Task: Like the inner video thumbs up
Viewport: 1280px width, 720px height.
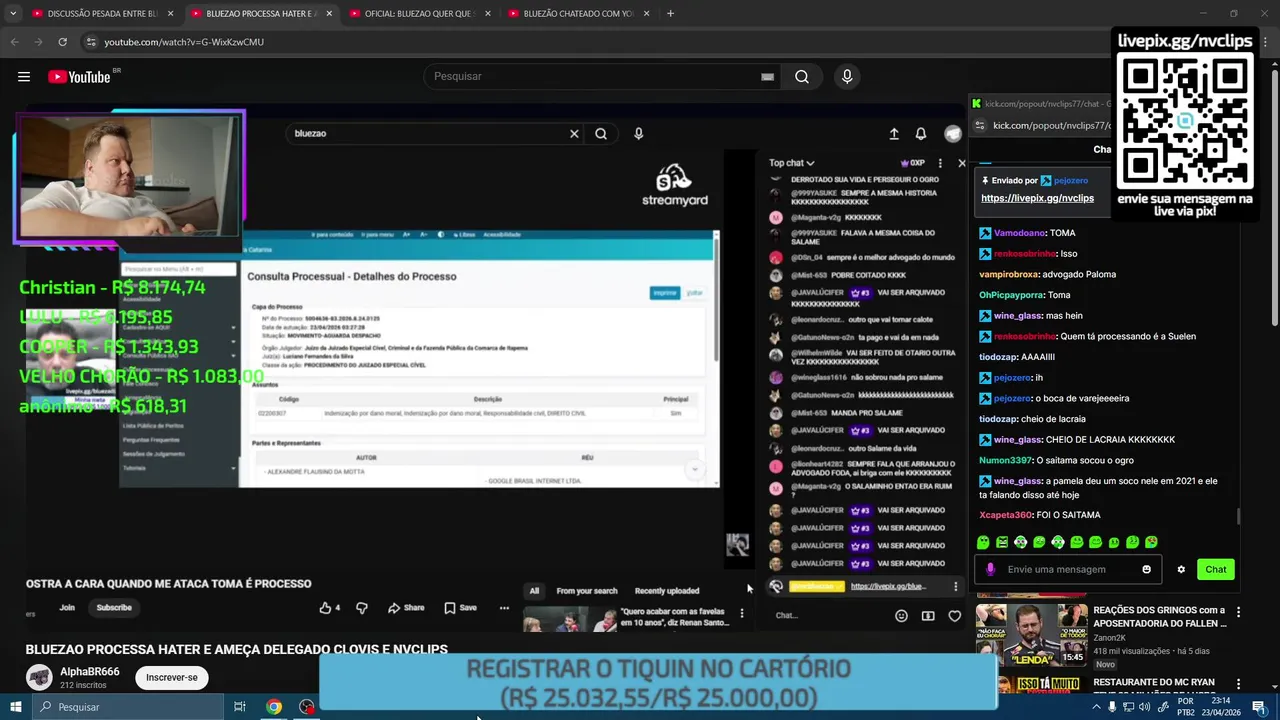Action: pos(329,608)
